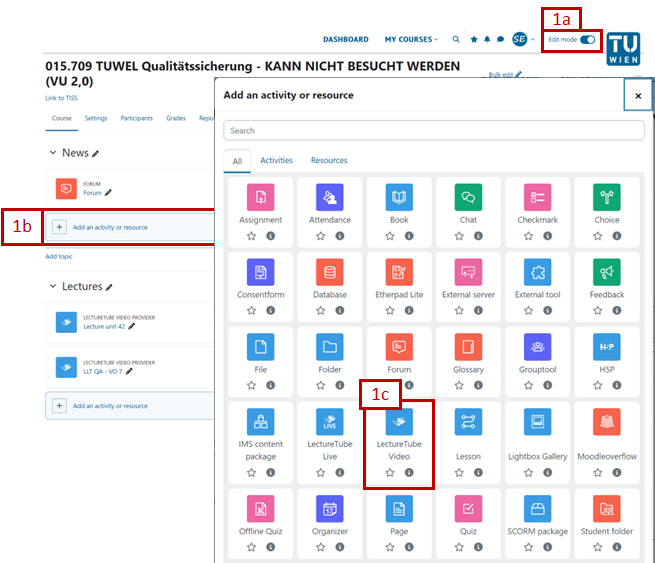Screen dimensions: 655x563
Task: Select the Page resource icon
Action: [x=399, y=509]
